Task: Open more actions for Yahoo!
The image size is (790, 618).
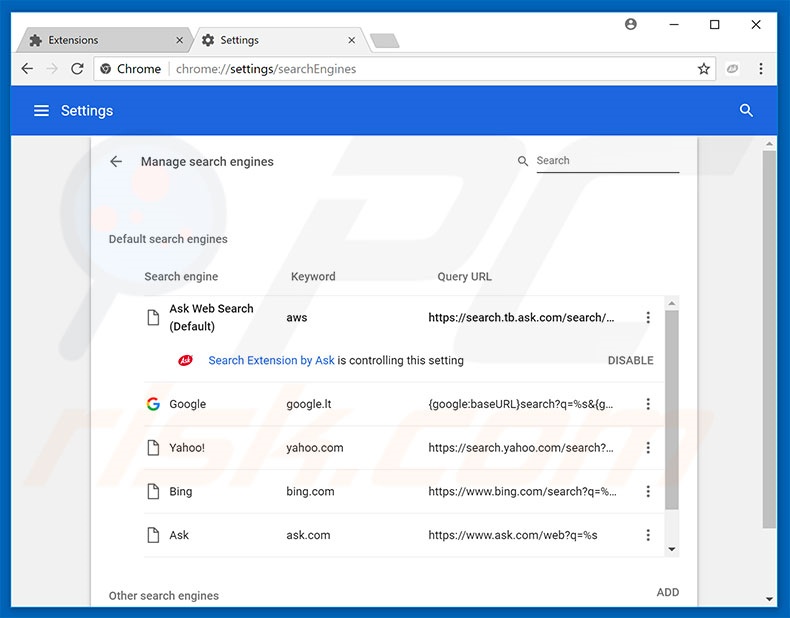Action: point(648,448)
